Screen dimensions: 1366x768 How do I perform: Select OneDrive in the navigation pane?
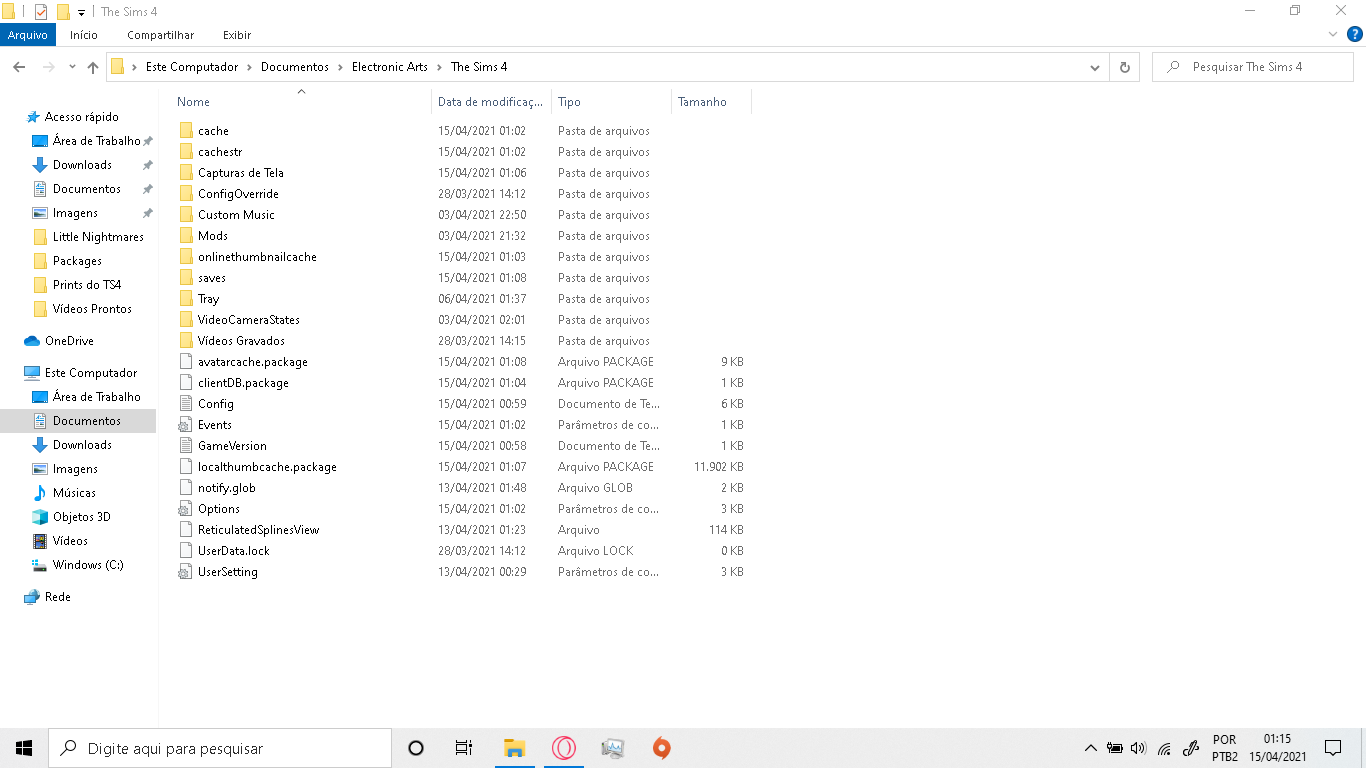coord(69,341)
